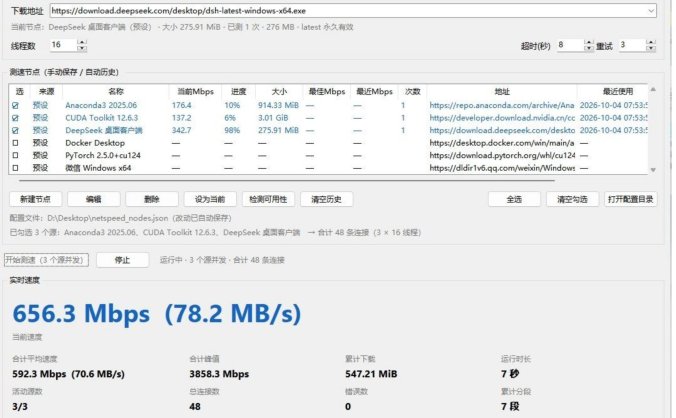The image size is (676, 418).
Task: Click the 新建节点 button
Action: (x=35, y=199)
